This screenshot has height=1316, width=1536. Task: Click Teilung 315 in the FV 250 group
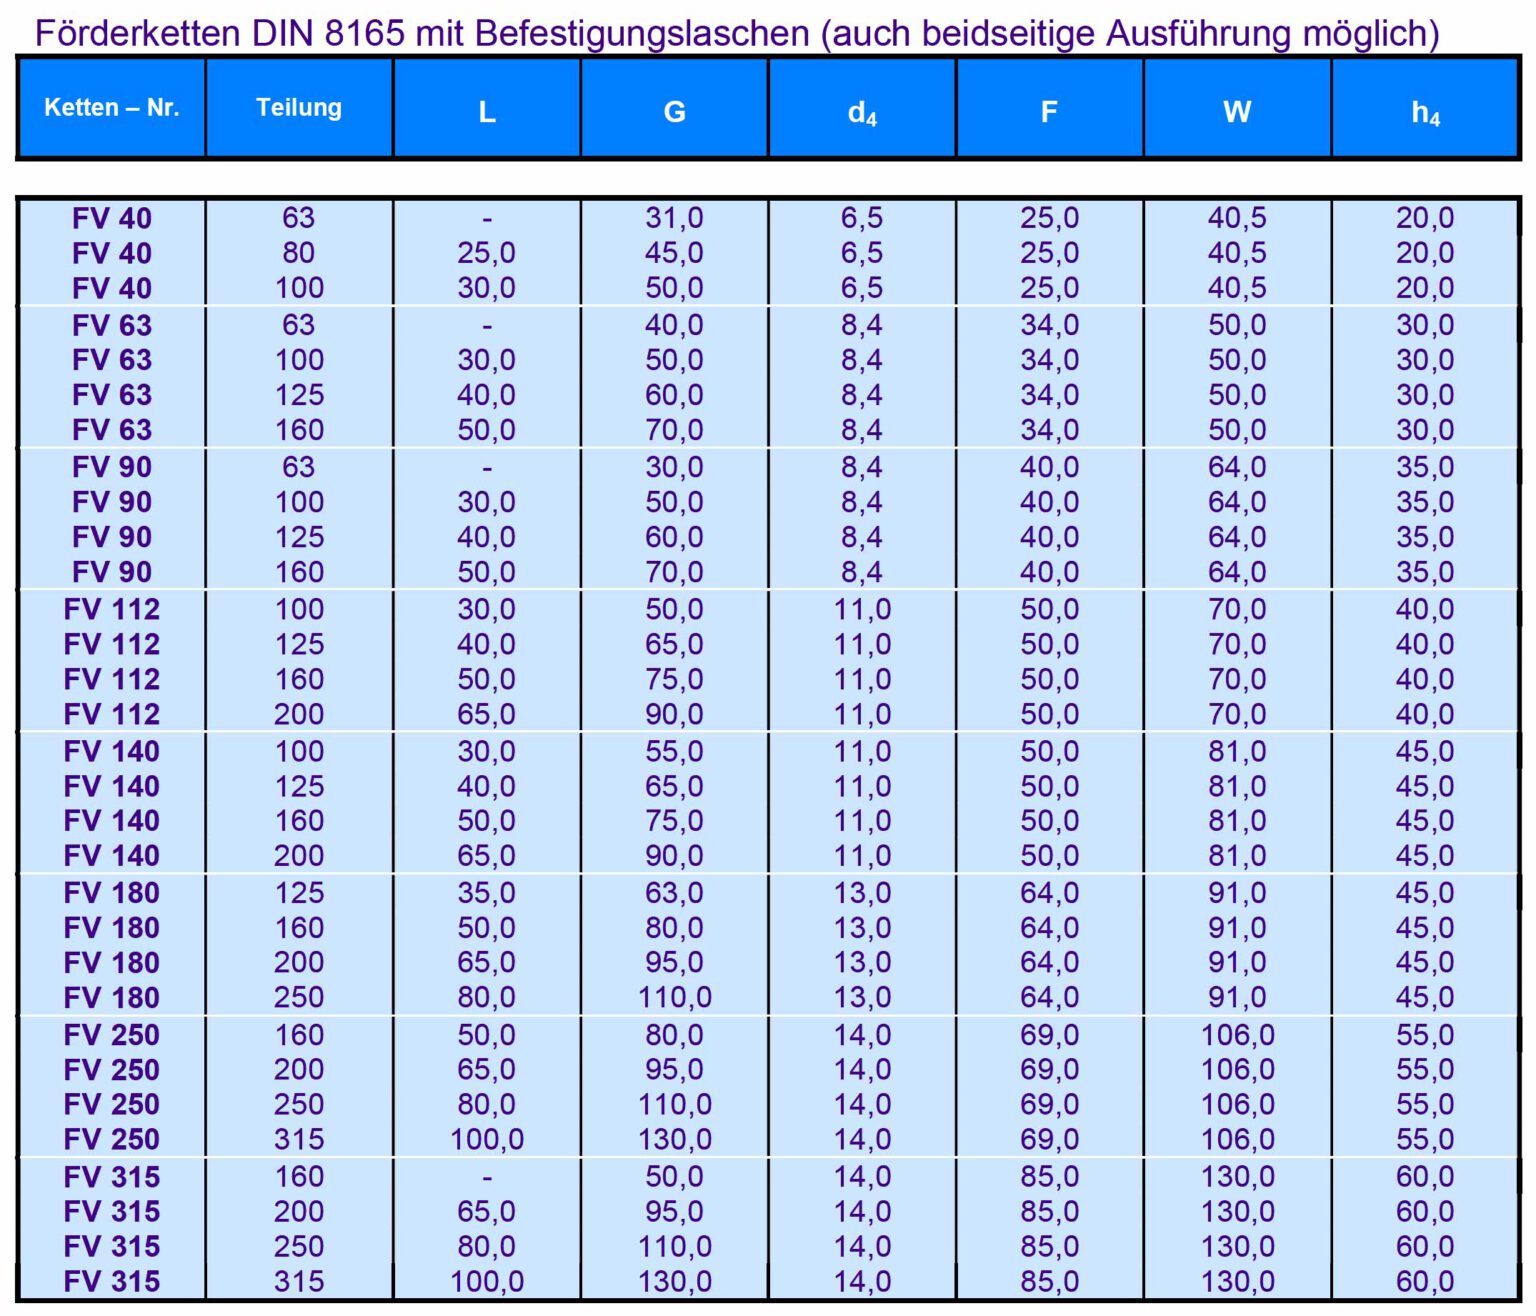(299, 1139)
